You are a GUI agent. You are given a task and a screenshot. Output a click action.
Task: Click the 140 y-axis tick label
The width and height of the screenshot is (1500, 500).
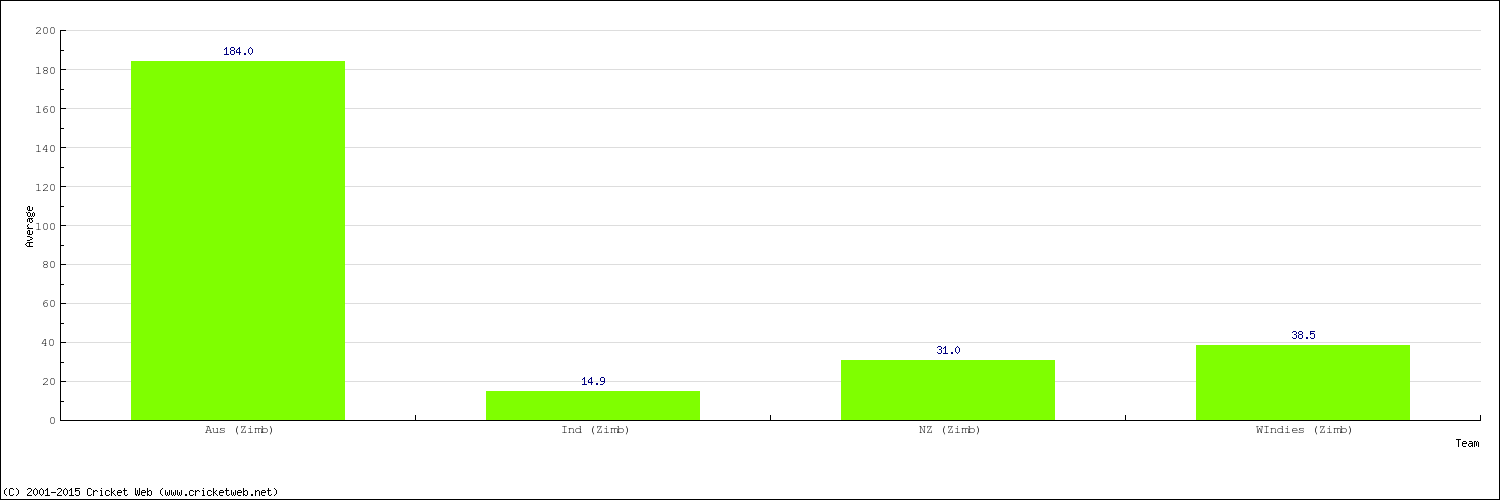[x=45, y=148]
